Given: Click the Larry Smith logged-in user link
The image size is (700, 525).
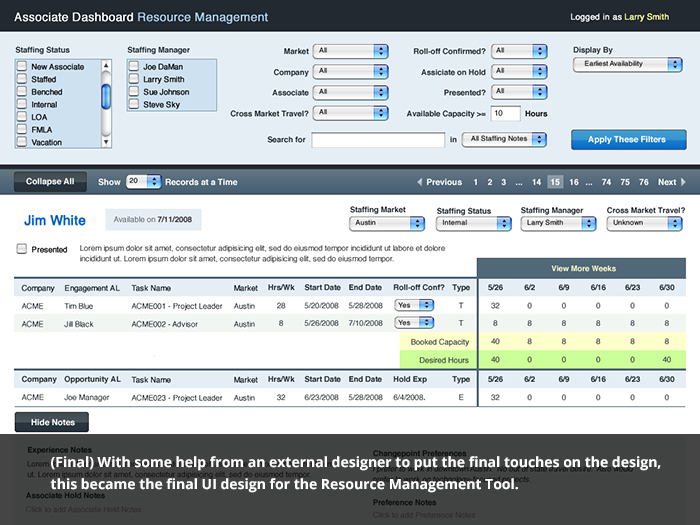Looking at the screenshot, I should 646,17.
